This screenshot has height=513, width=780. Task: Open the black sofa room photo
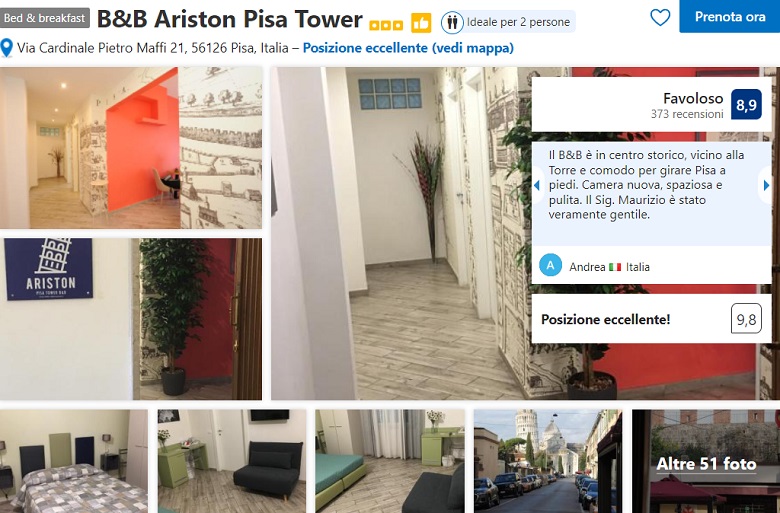tap(232, 461)
